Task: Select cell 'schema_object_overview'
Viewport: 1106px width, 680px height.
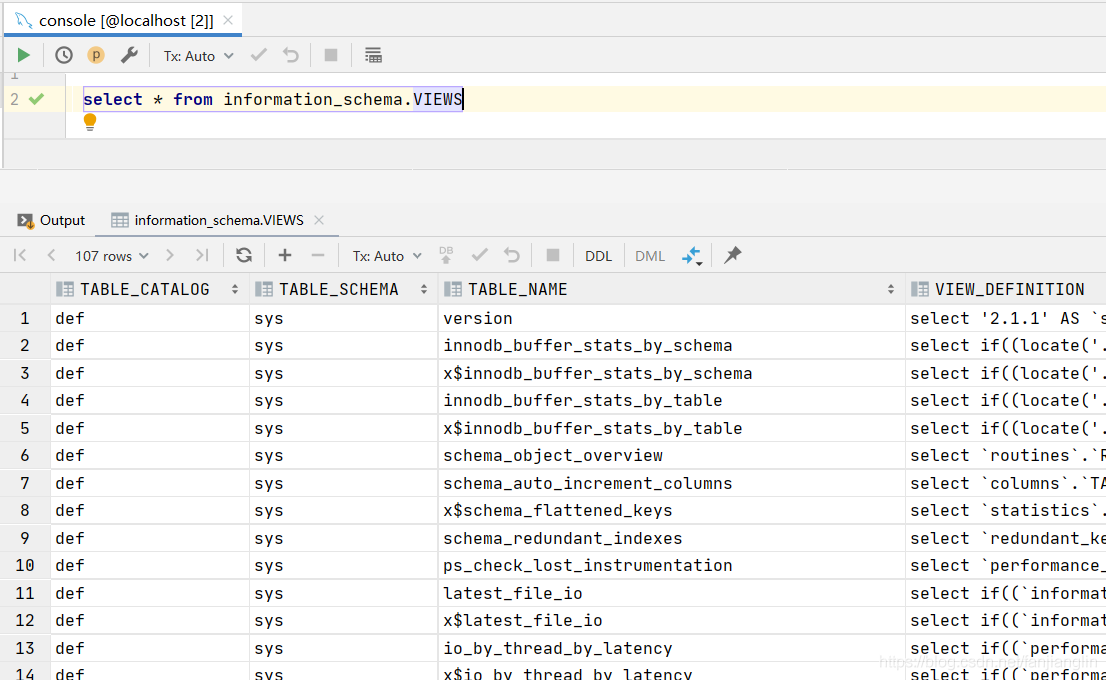Action: pyautogui.click(x=671, y=456)
